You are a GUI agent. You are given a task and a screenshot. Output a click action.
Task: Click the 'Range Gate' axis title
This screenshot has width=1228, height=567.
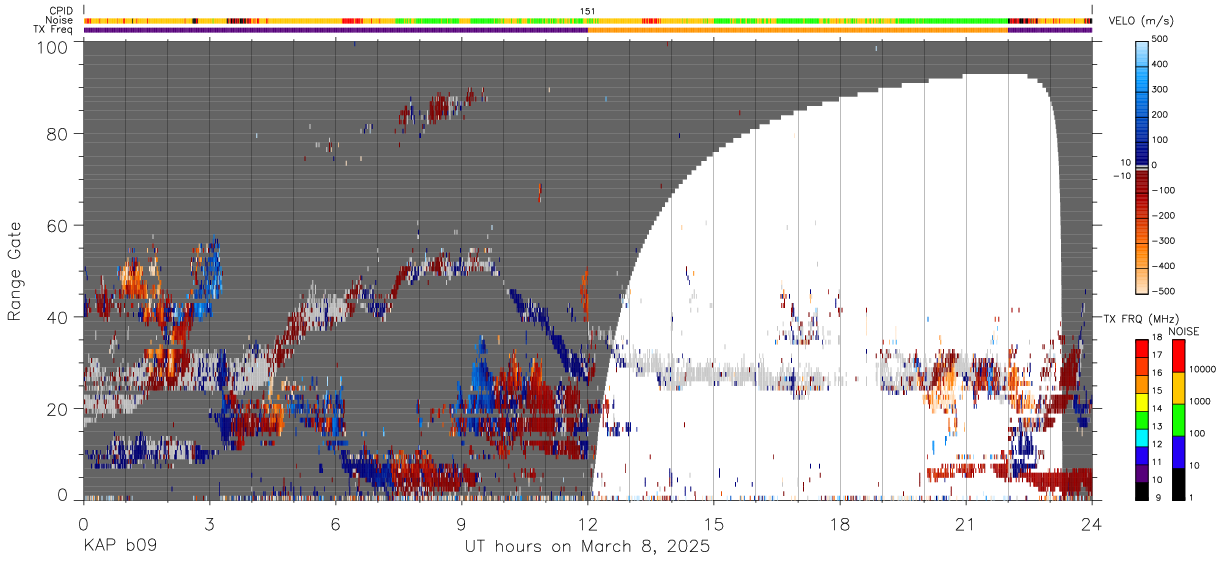15,270
